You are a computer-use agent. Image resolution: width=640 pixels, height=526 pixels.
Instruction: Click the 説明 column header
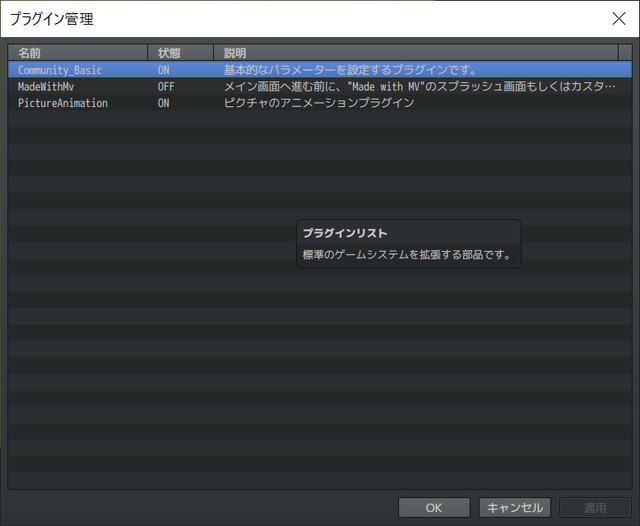pyautogui.click(x=416, y=53)
